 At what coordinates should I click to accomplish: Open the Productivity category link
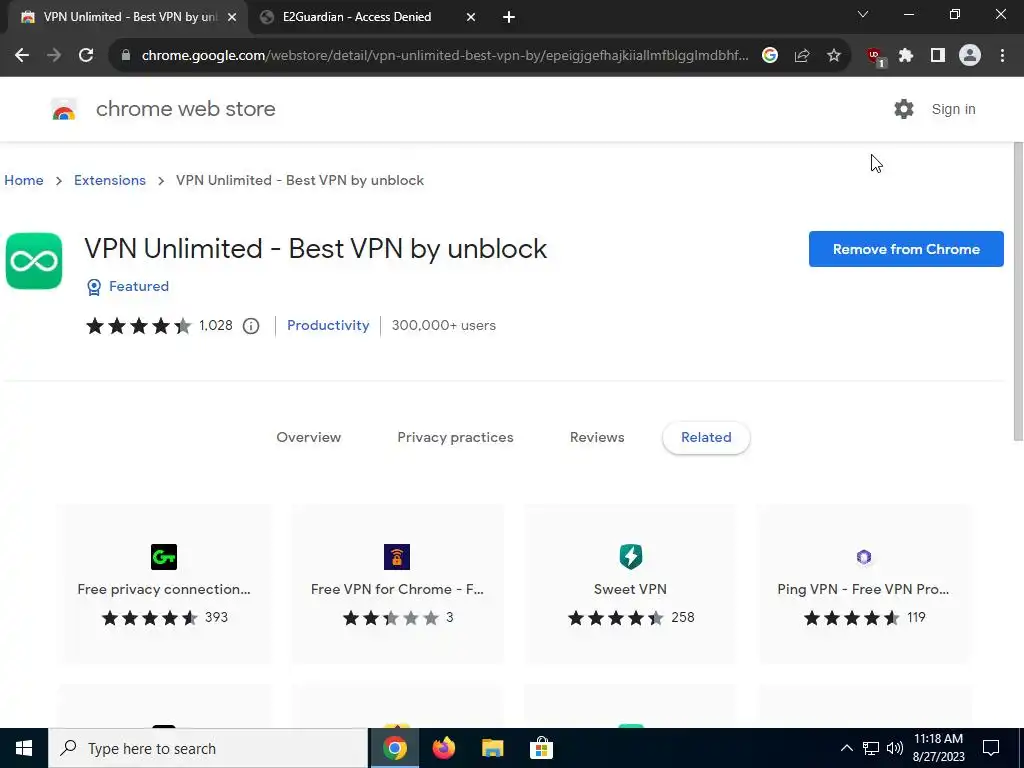[x=328, y=325]
